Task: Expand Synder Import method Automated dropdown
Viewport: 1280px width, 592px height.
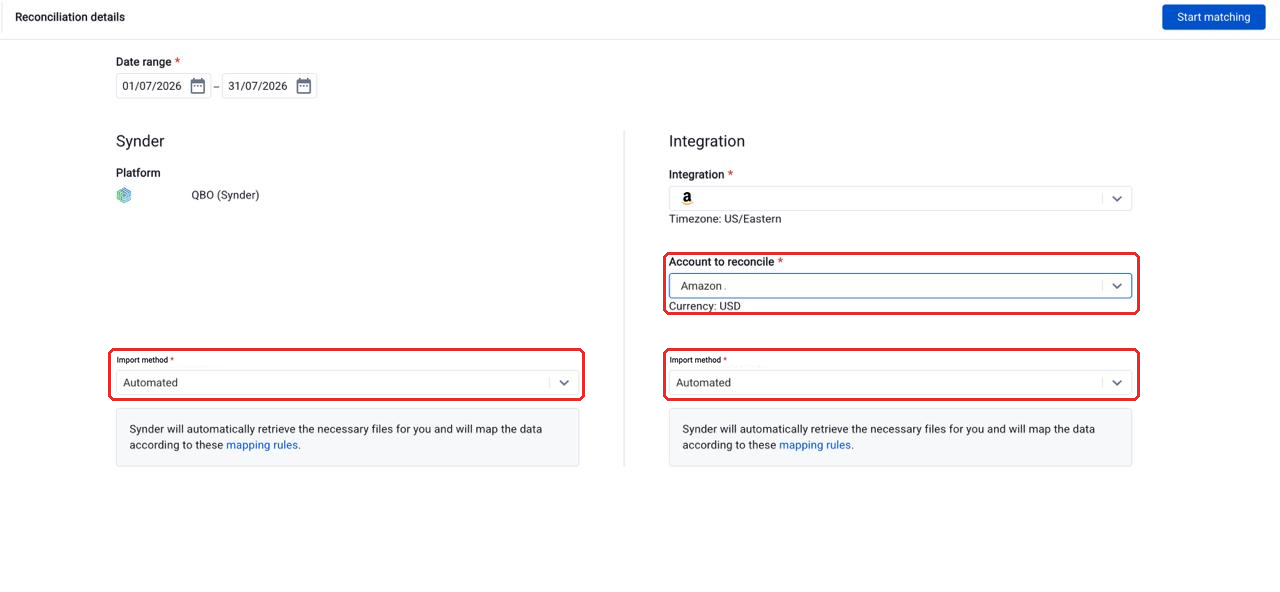Action: point(347,383)
